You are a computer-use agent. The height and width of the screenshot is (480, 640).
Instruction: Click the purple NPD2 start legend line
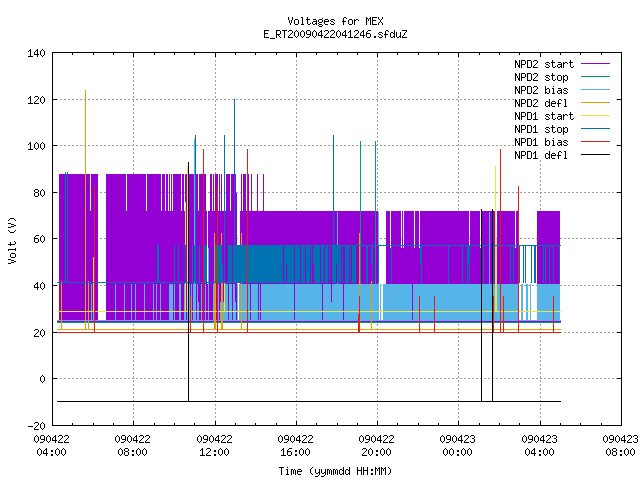tap(596, 64)
